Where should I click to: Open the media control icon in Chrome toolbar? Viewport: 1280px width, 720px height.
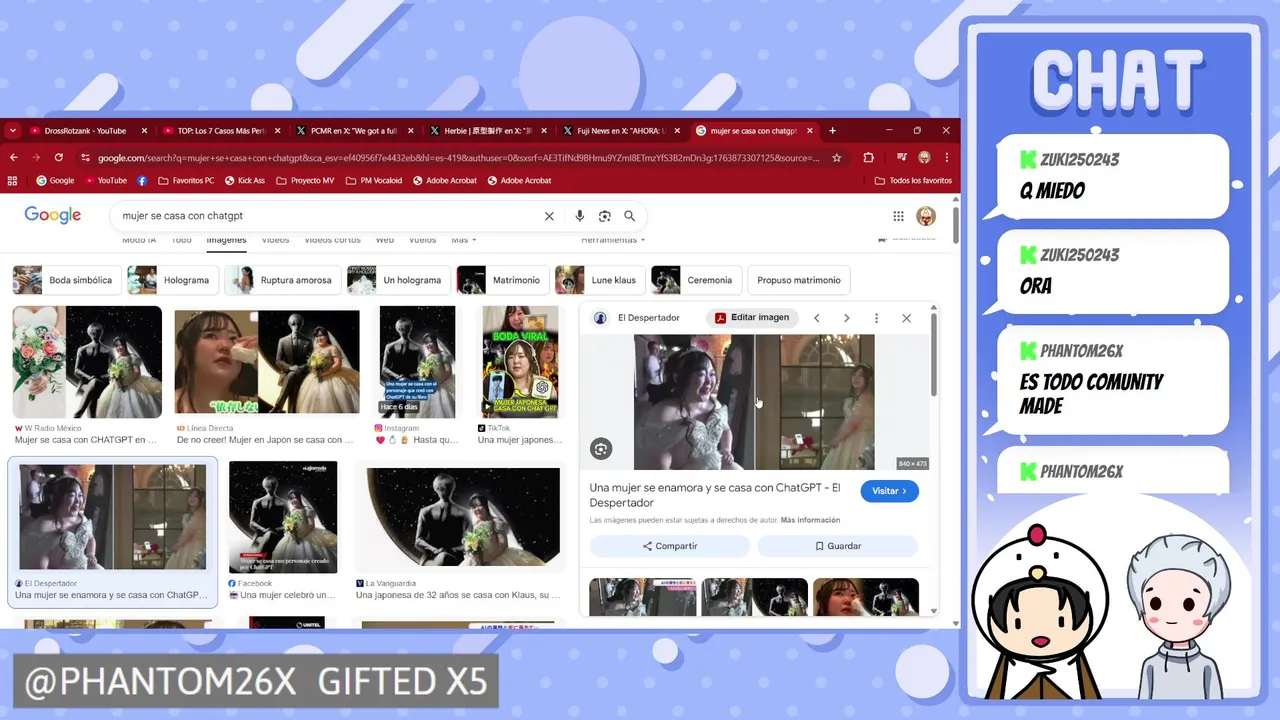[902, 157]
